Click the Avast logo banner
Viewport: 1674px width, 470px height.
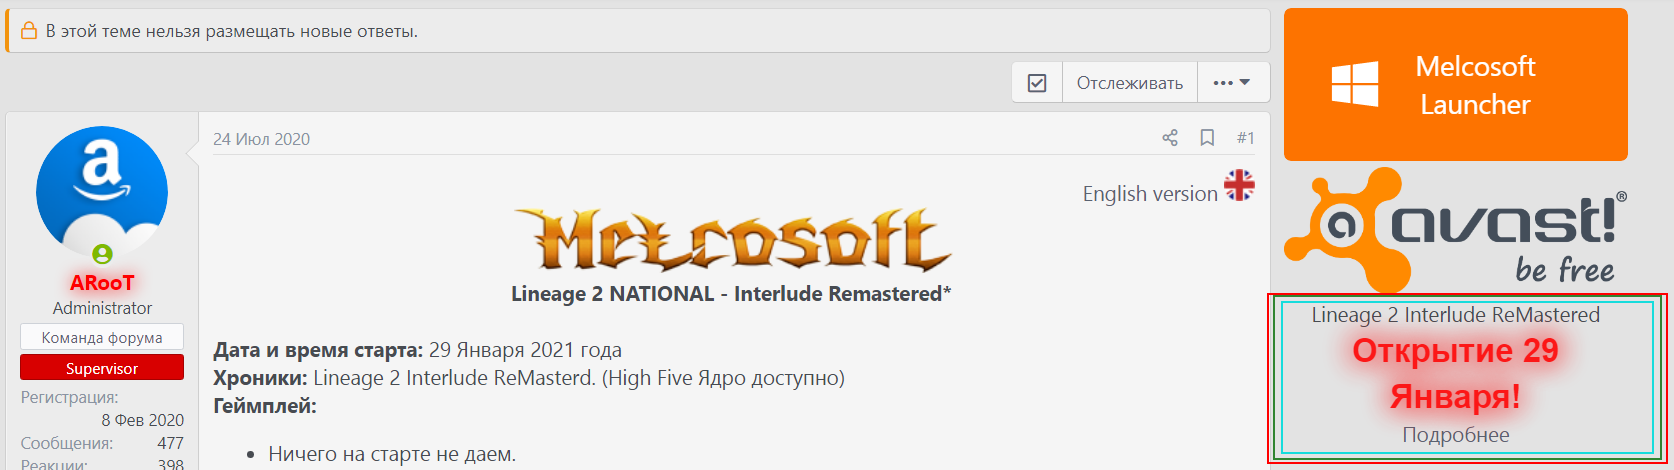pos(1456,229)
